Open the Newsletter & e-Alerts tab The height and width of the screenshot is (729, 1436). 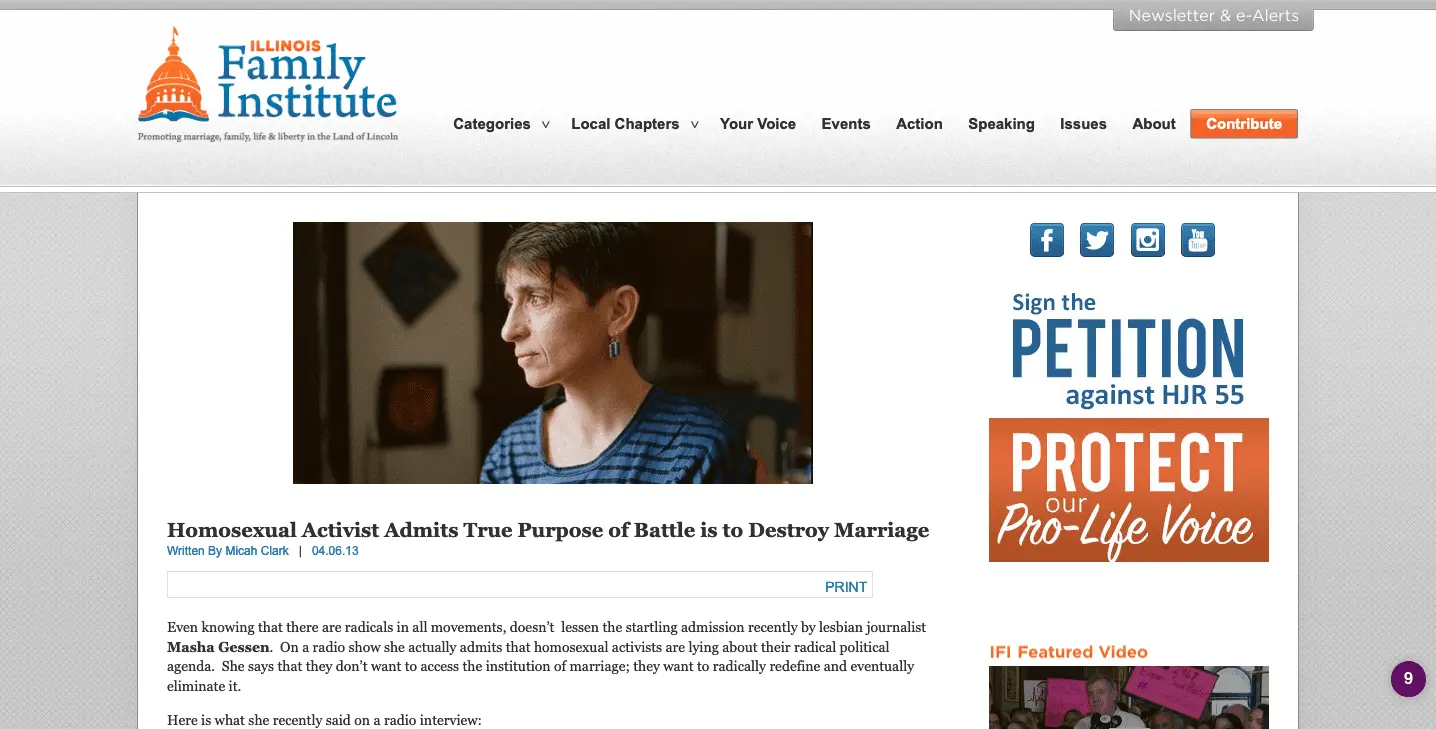click(1213, 17)
